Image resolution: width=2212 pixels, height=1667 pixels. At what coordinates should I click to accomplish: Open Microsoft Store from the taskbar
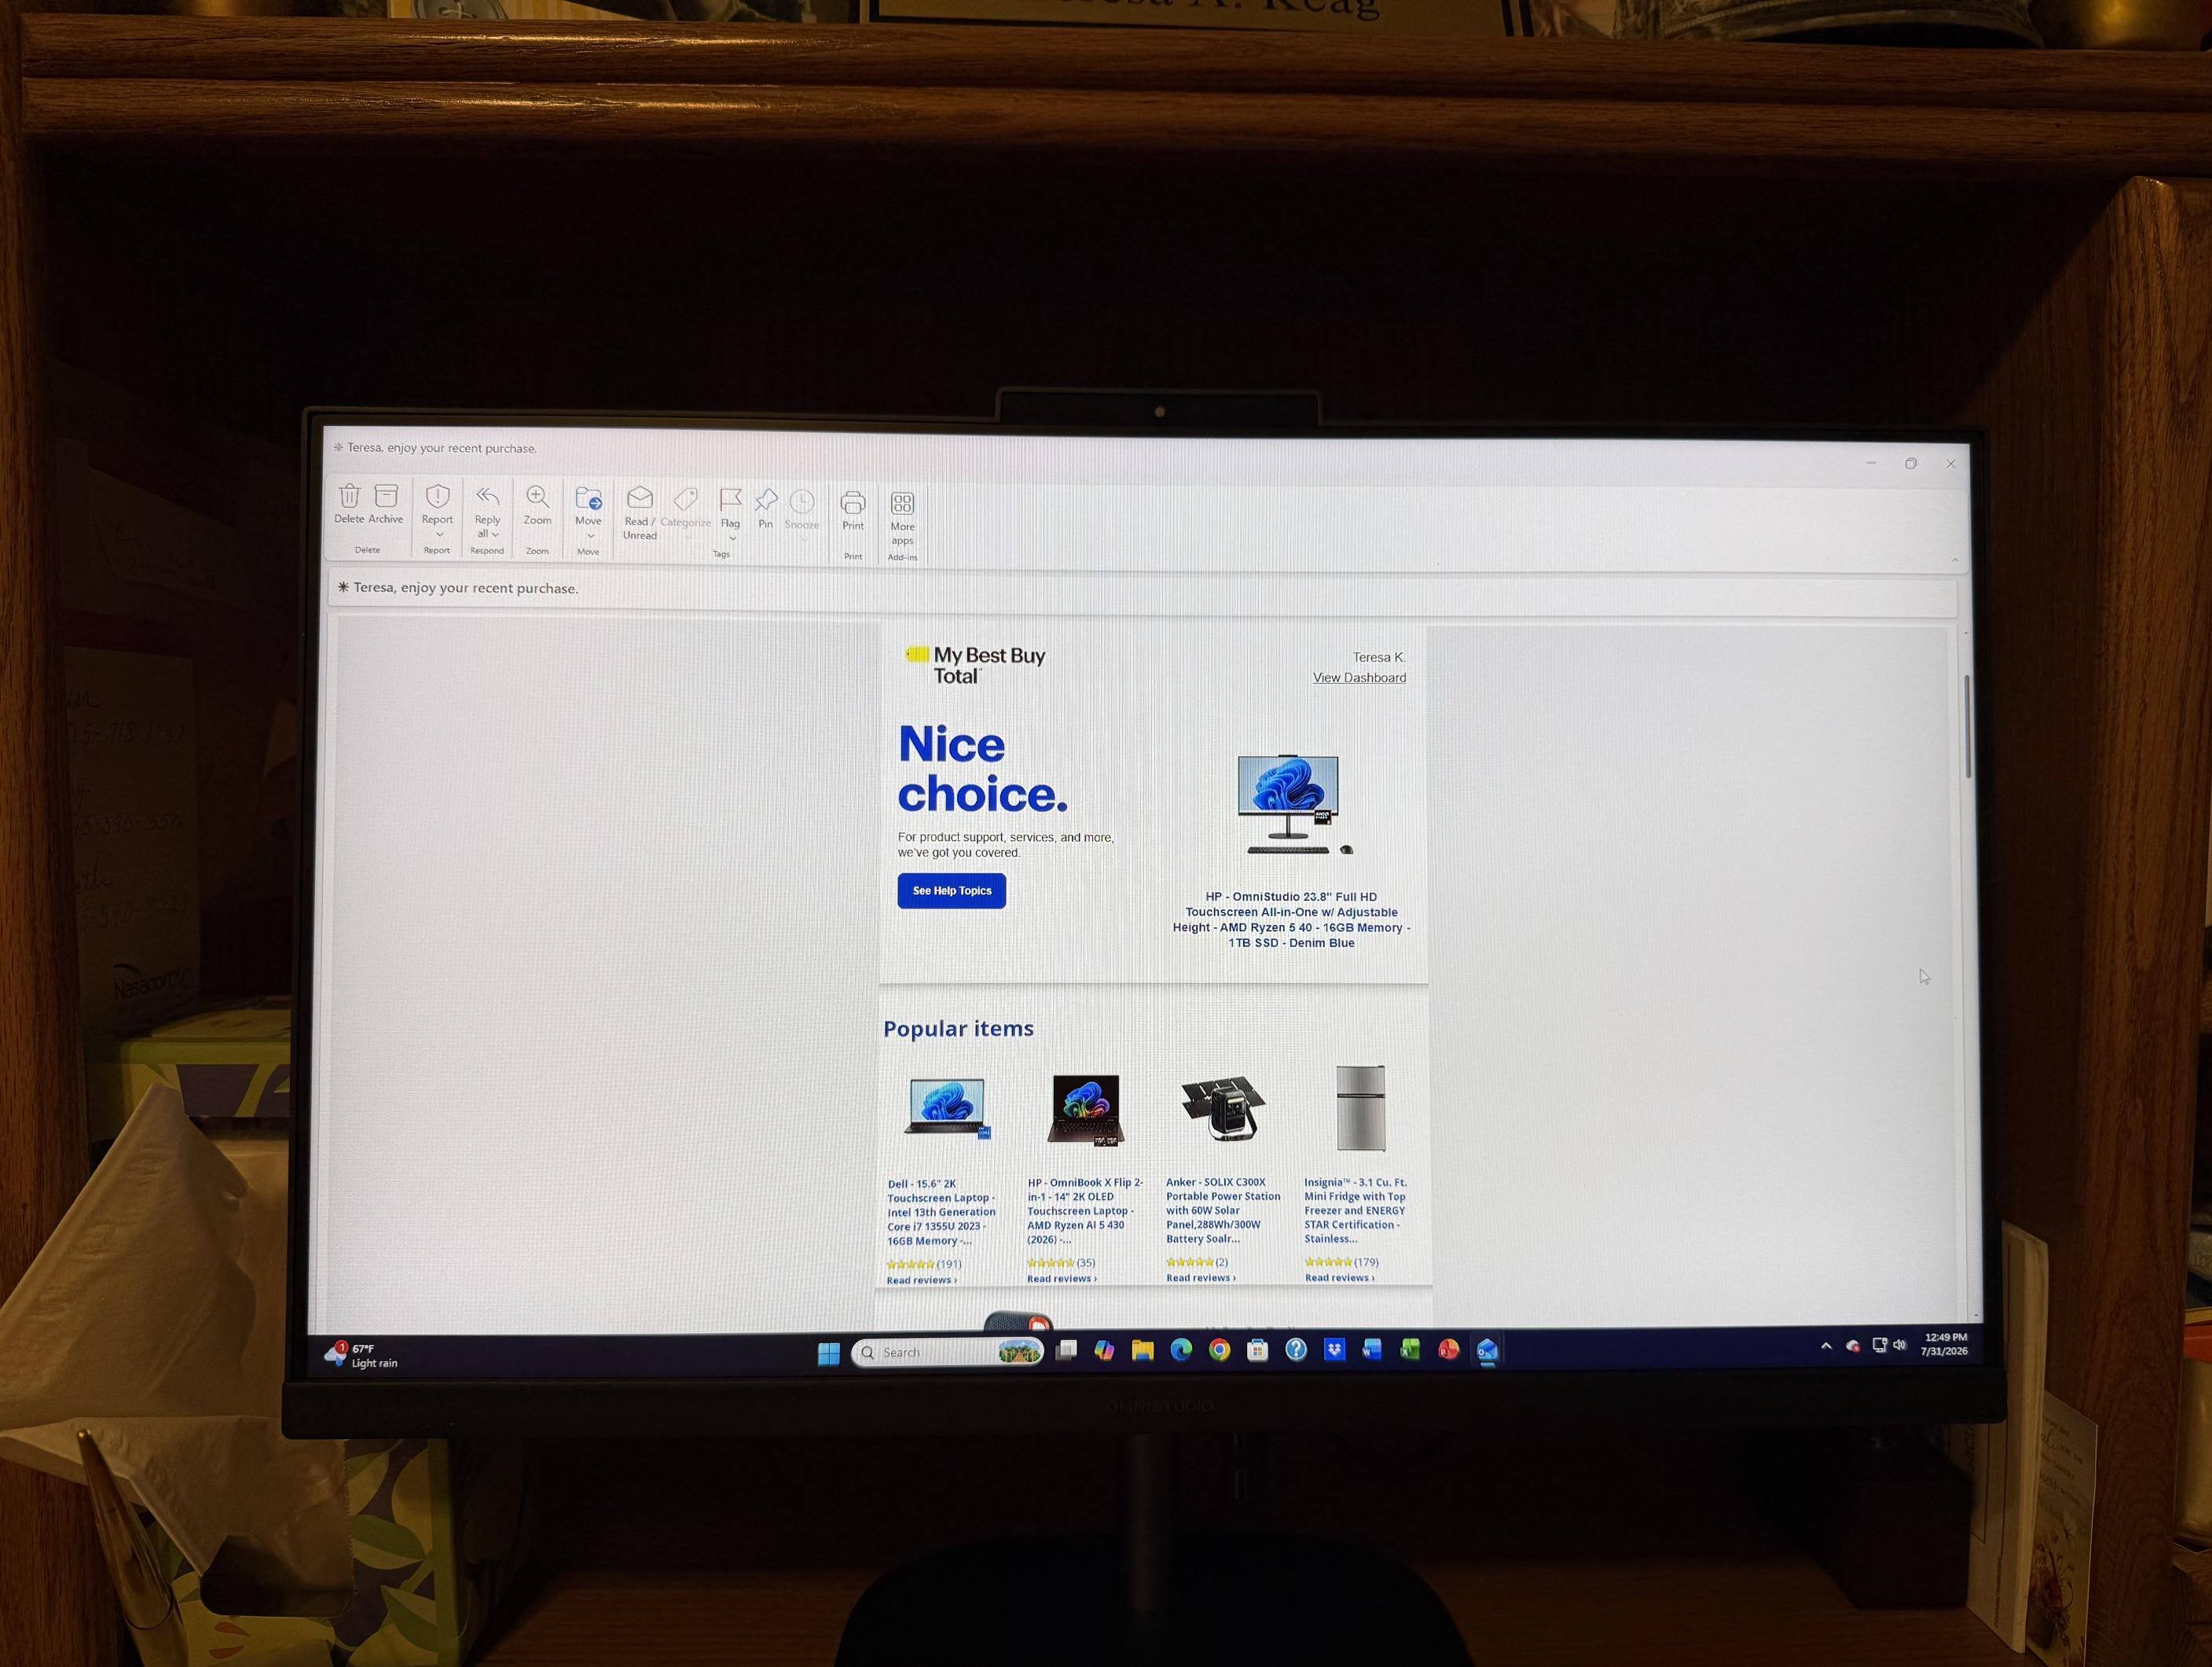click(1258, 1350)
